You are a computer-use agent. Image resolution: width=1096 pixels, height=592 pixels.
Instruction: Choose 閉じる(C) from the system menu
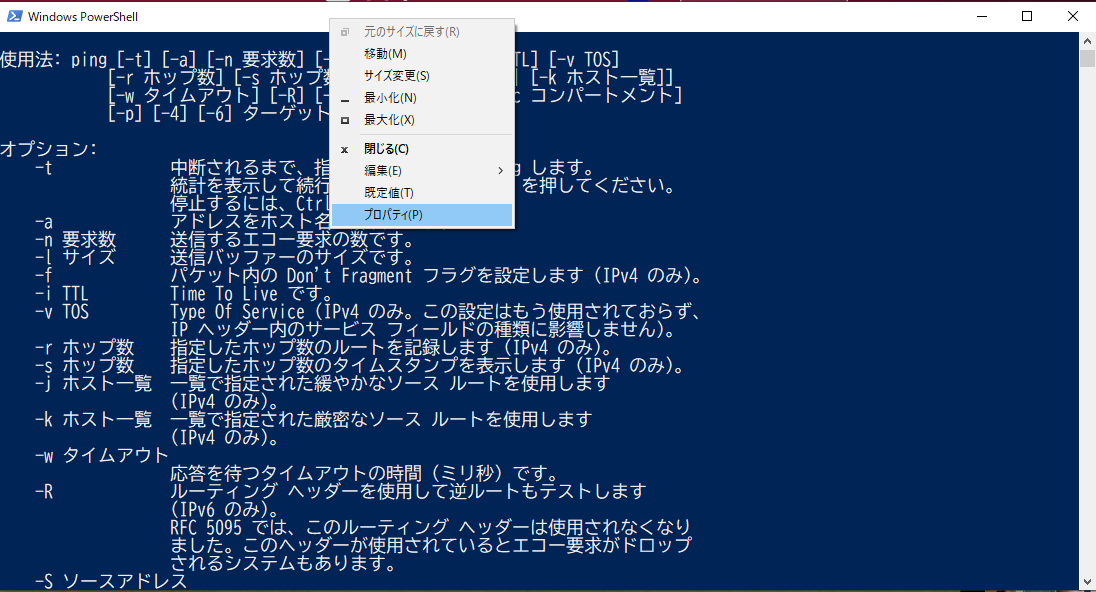click(x=388, y=148)
